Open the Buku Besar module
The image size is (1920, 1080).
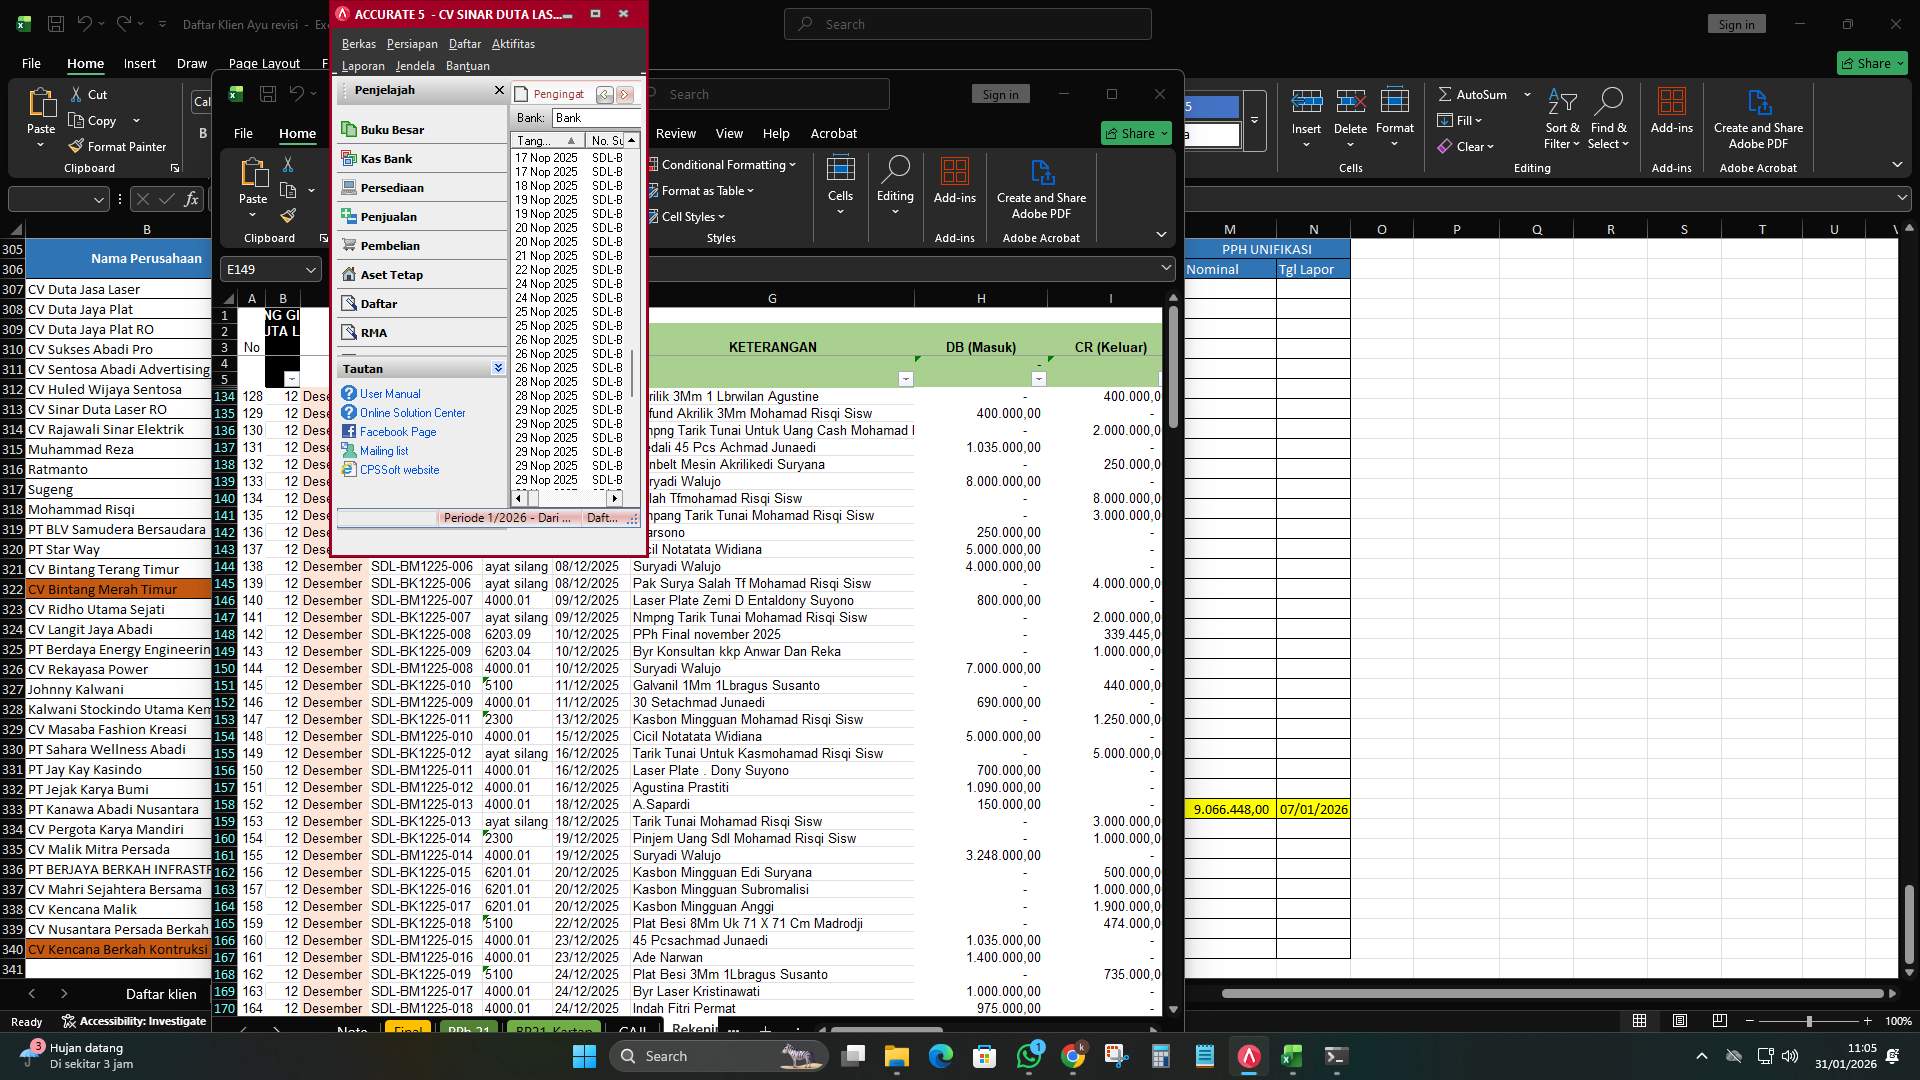point(393,129)
